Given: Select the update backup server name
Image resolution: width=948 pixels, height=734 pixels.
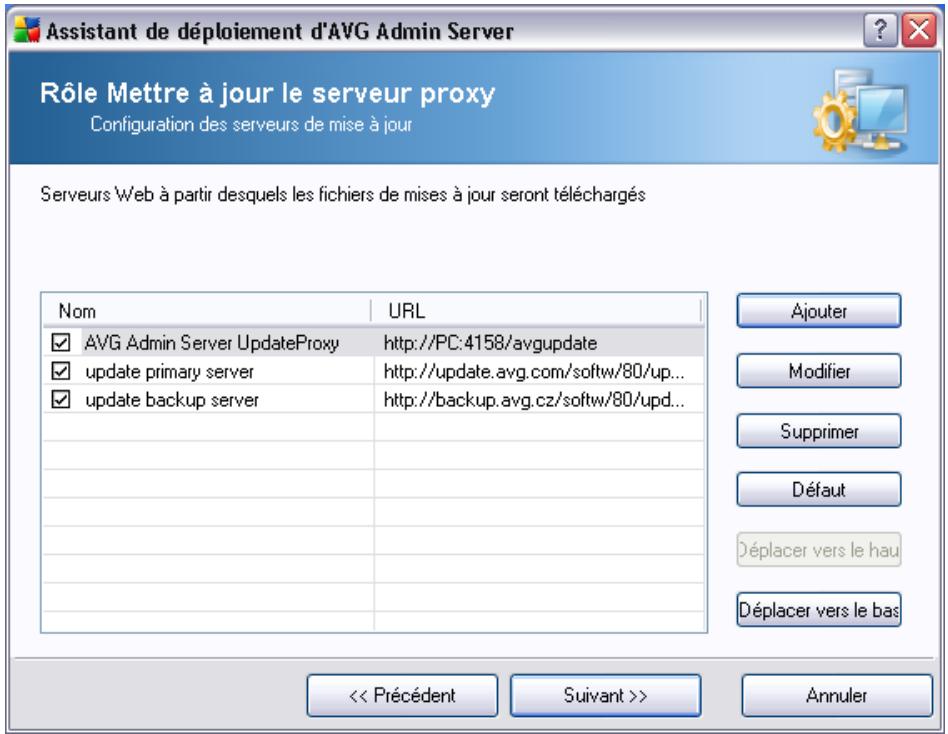Looking at the screenshot, I should point(172,400).
